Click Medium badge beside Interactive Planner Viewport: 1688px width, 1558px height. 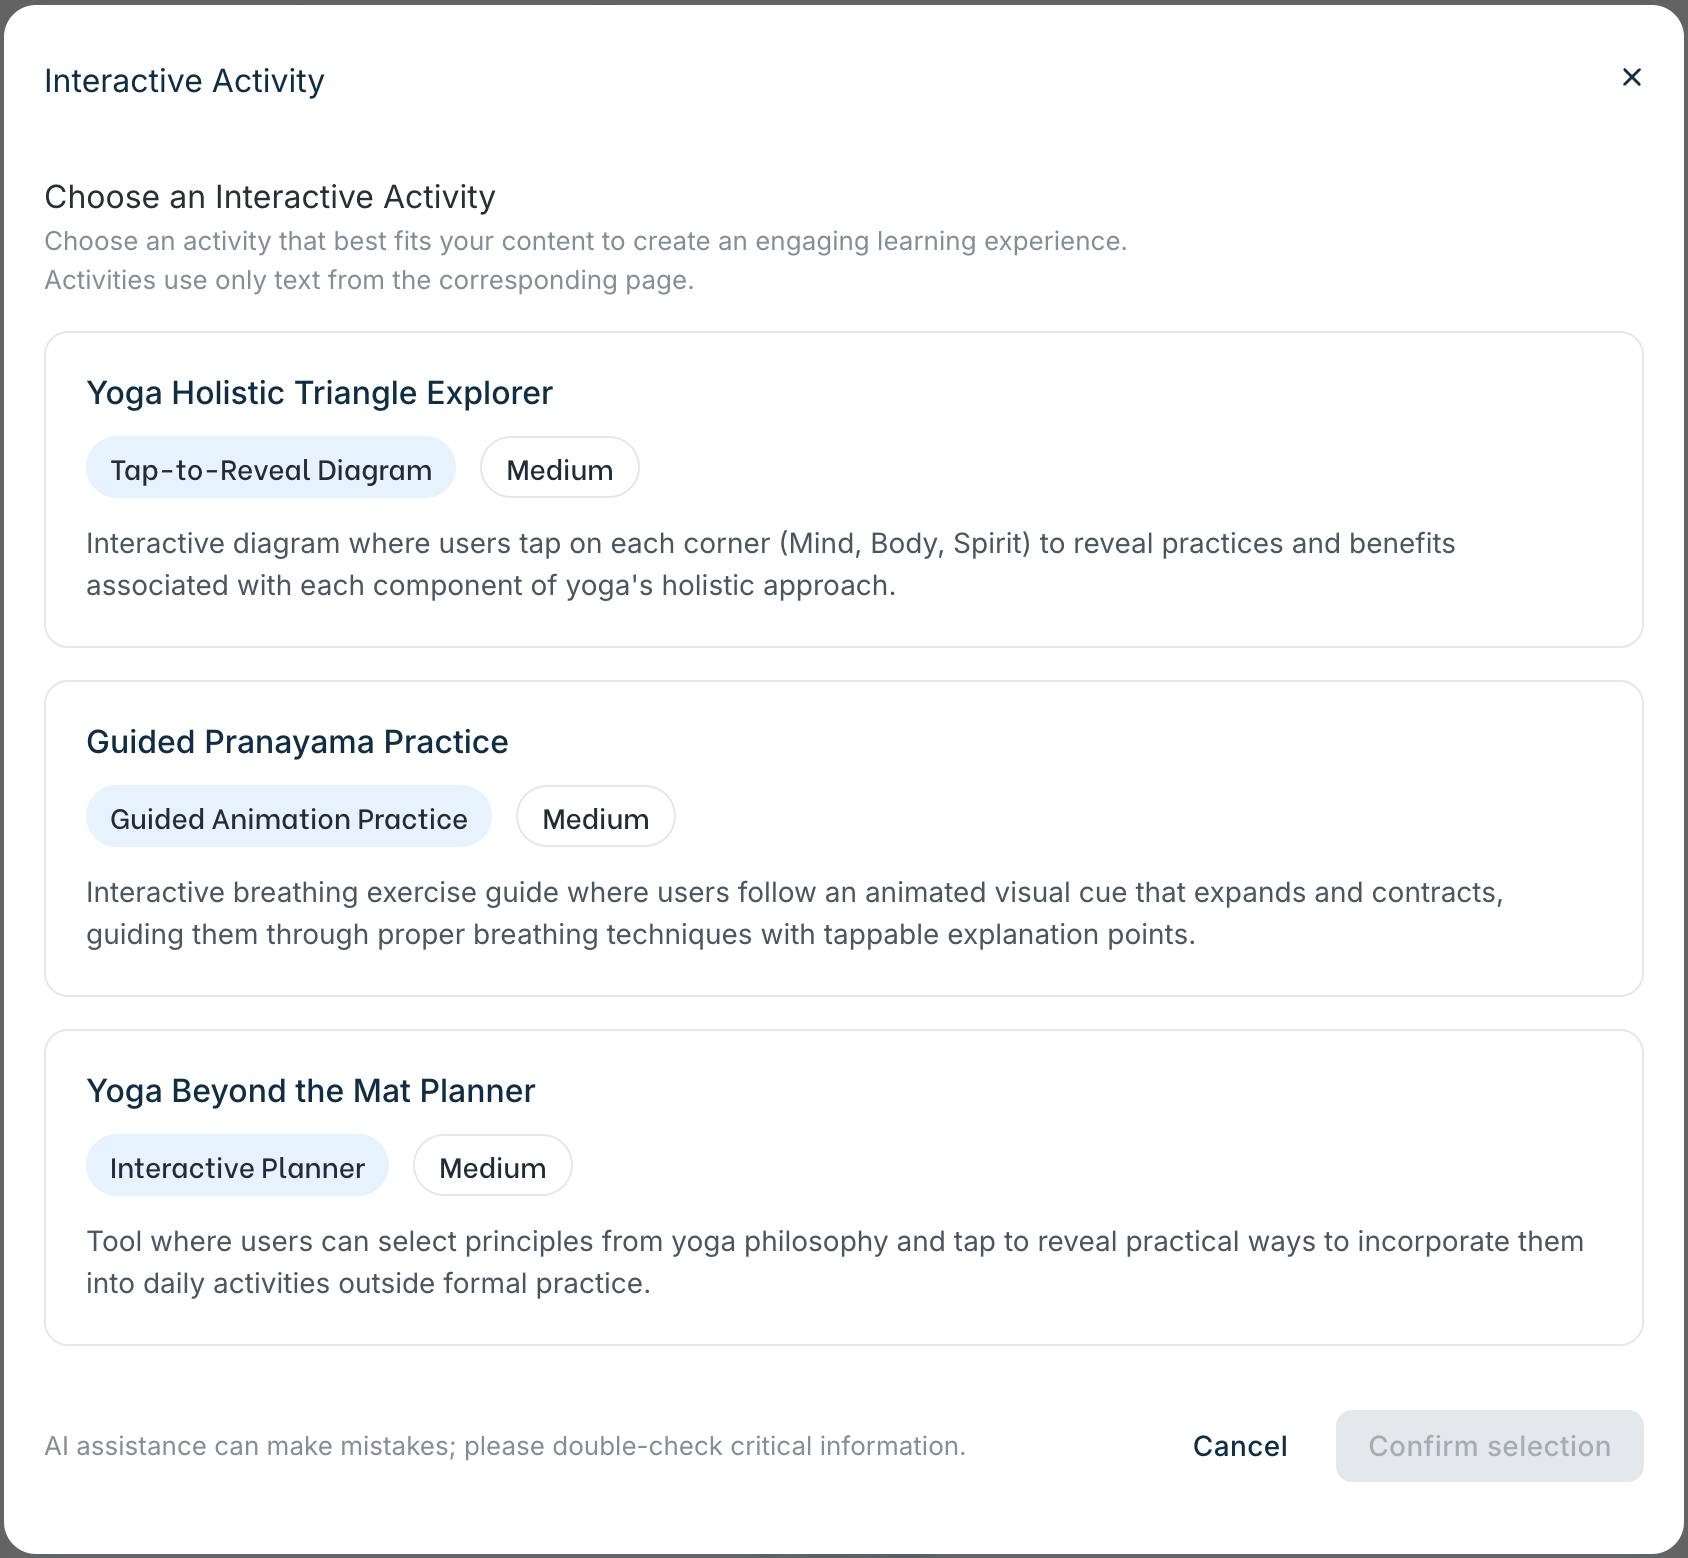[x=492, y=1167]
